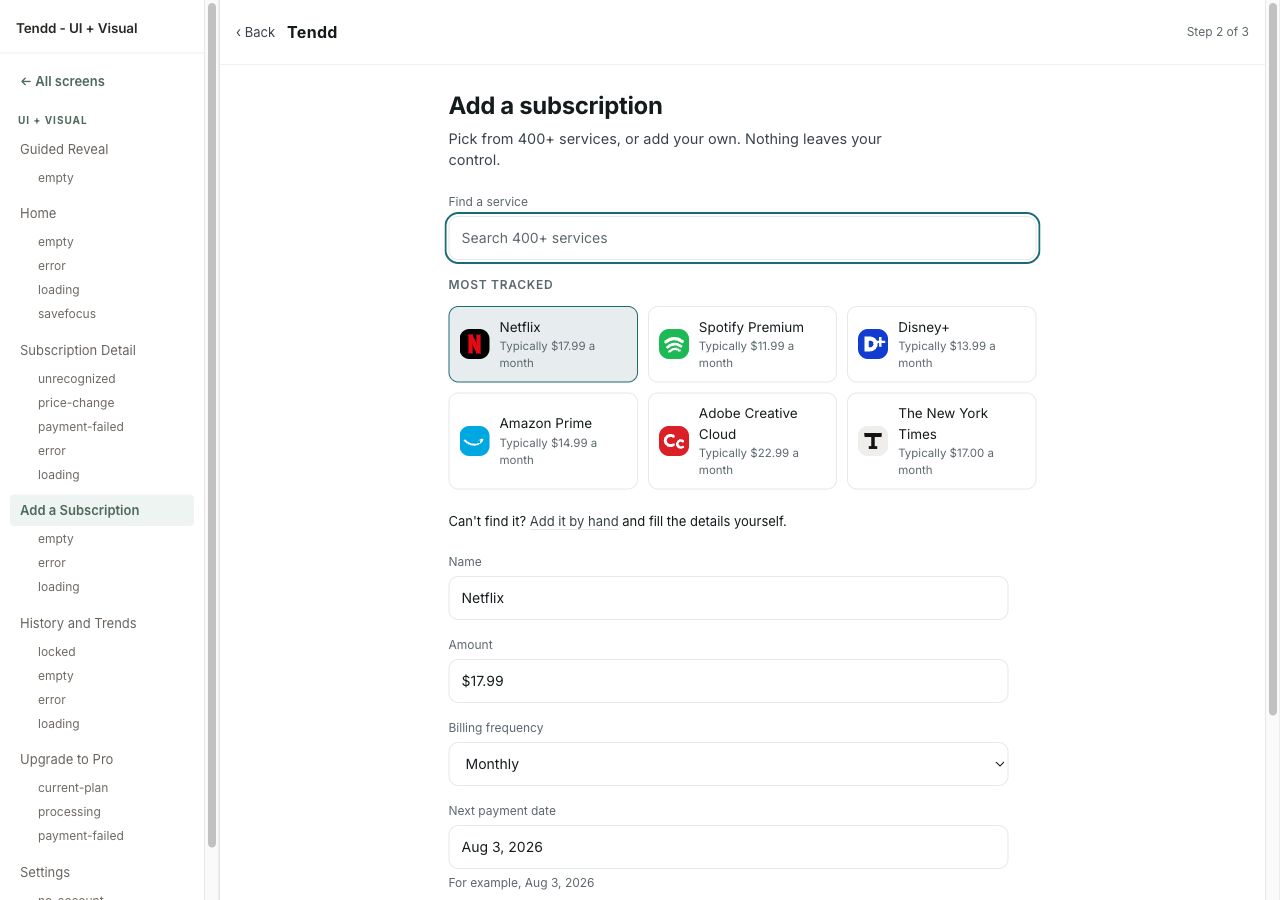The height and width of the screenshot is (900, 1280).
Task: Click The New York Times logo icon
Action: (873, 441)
